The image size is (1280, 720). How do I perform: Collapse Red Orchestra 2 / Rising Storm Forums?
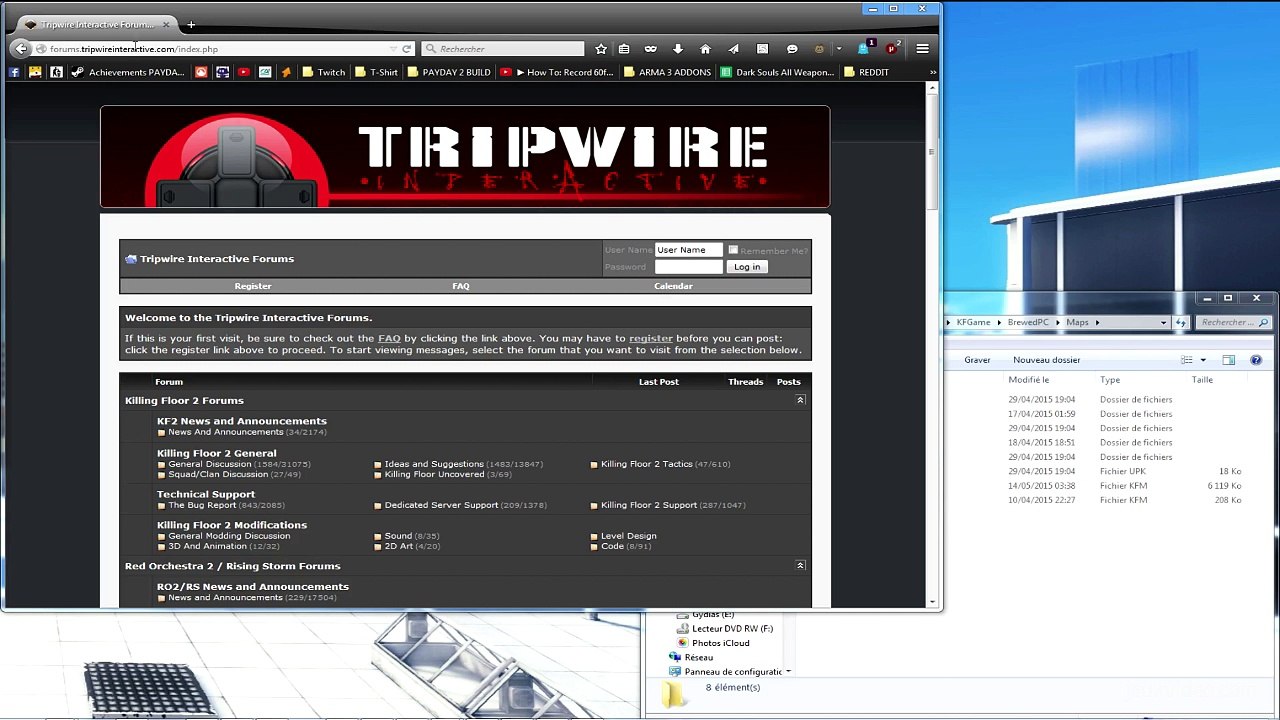click(800, 566)
